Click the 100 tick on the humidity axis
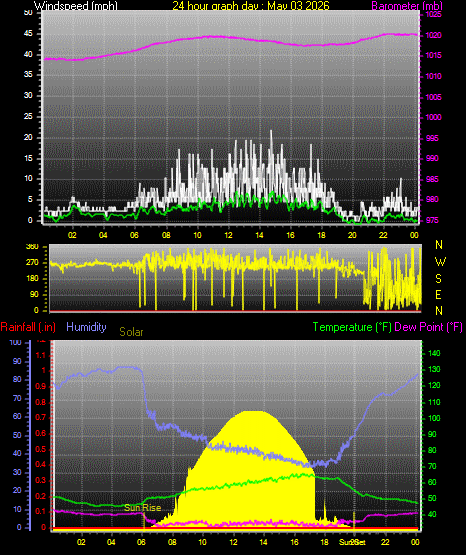The width and height of the screenshot is (466, 555). 15,343
